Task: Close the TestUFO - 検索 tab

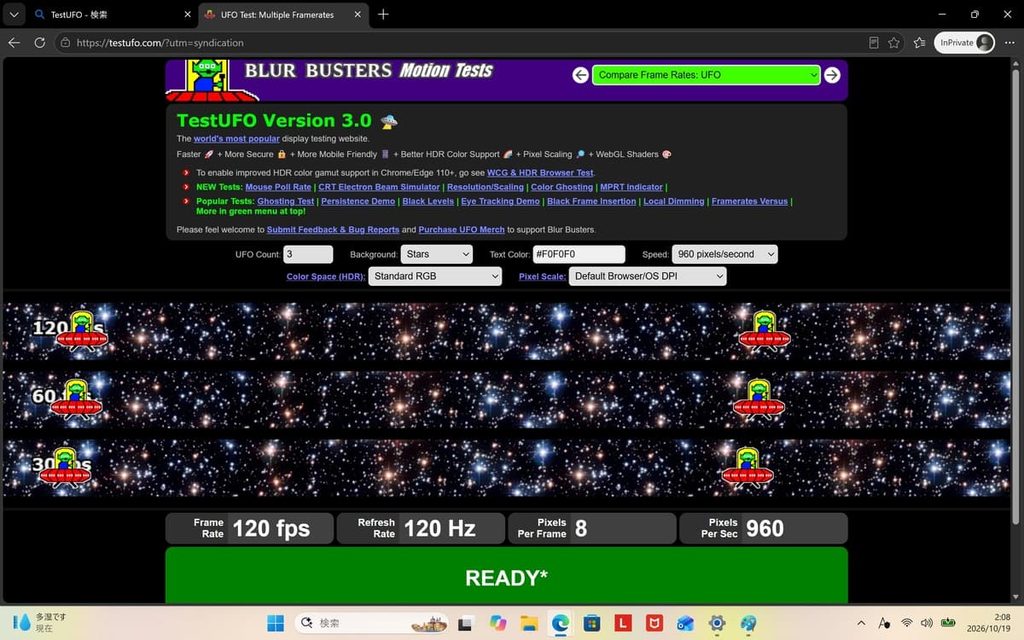Action: tap(187, 14)
